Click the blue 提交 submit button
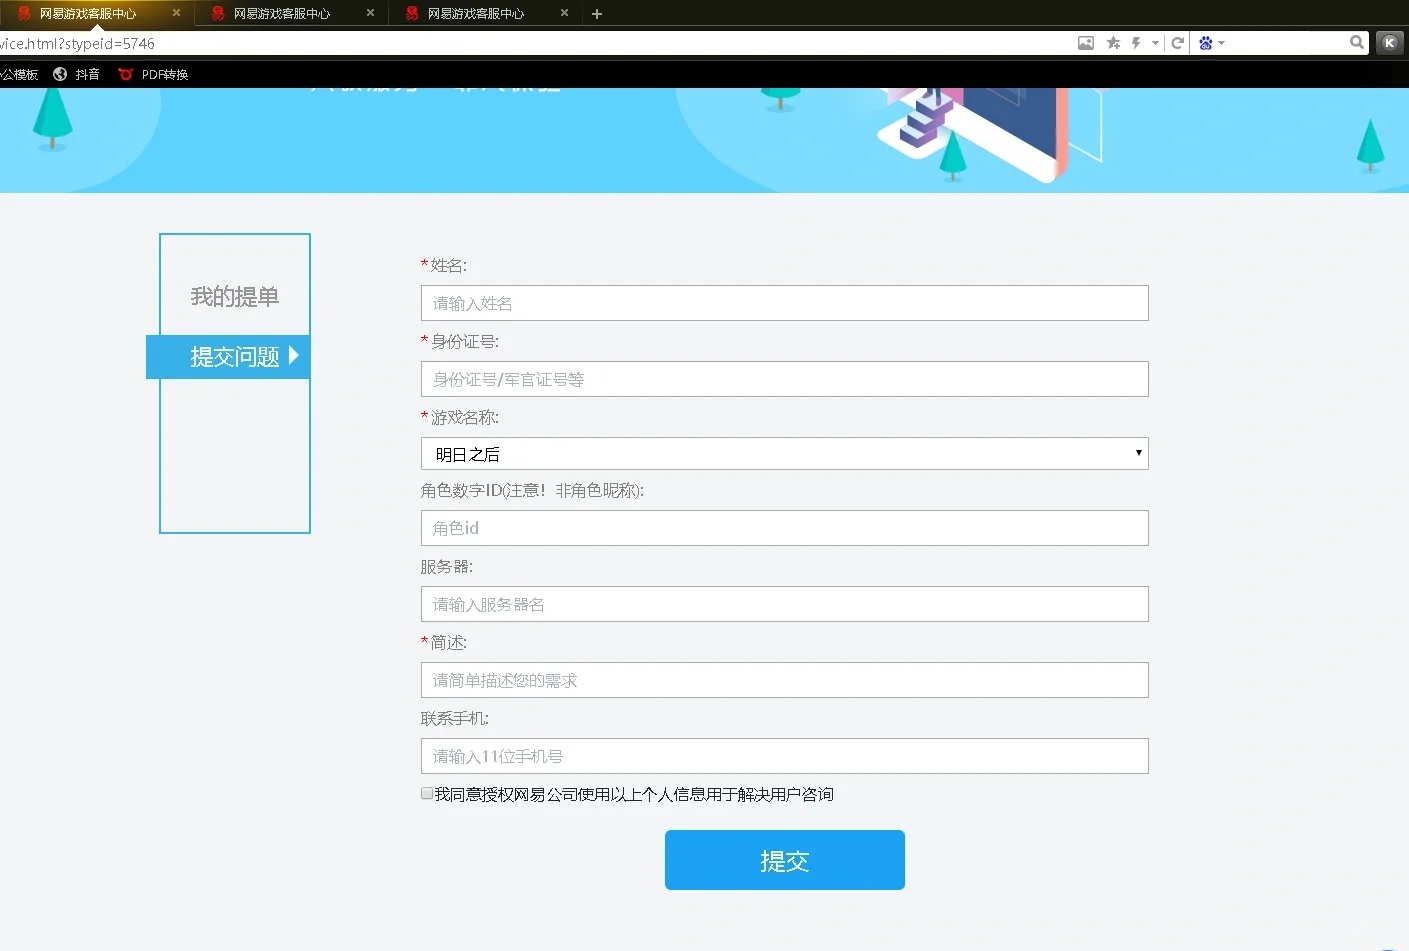 (x=785, y=860)
